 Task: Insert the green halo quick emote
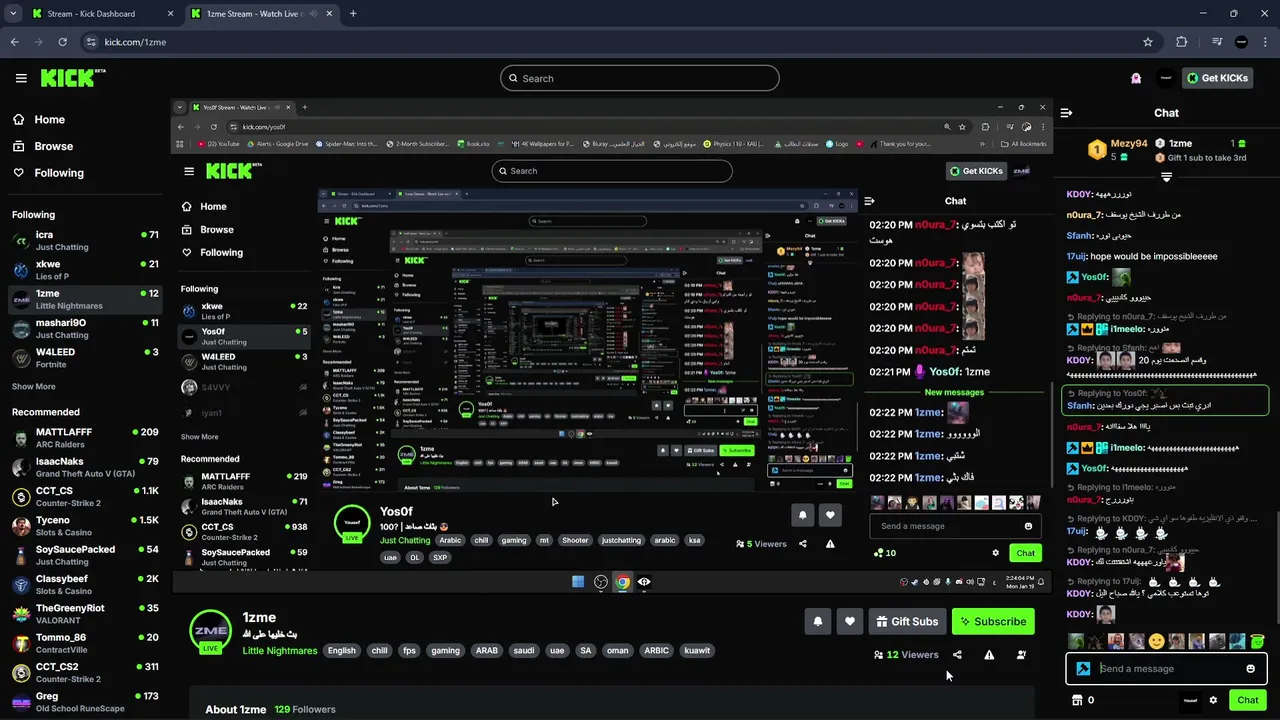(1257, 641)
